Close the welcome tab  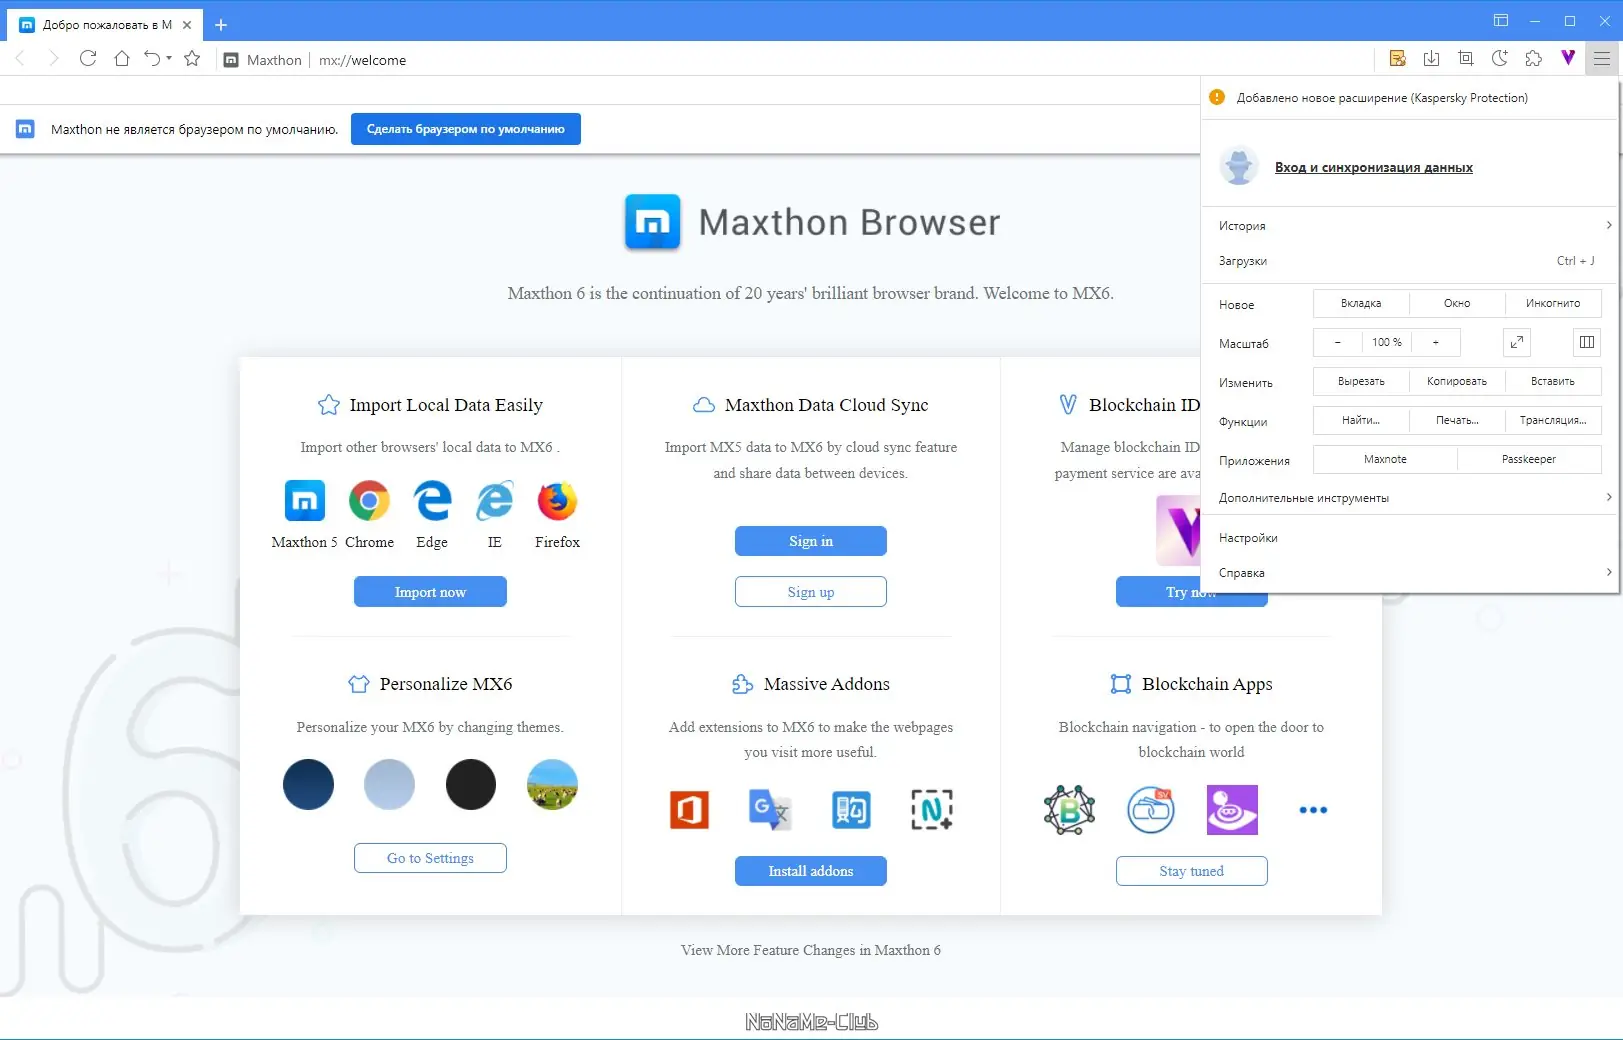pos(187,25)
